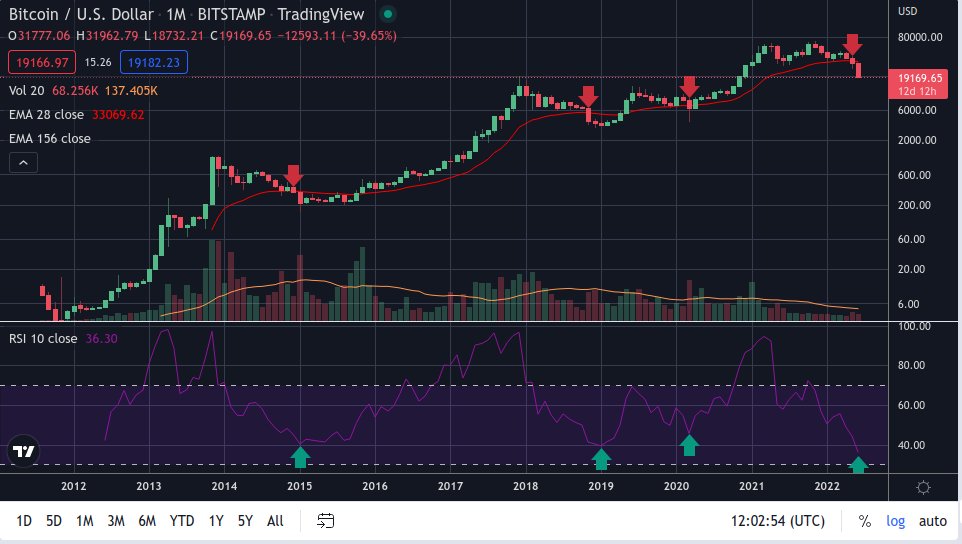
Task: Click the EMA value 33069.62
Action: pyautogui.click(x=118, y=115)
